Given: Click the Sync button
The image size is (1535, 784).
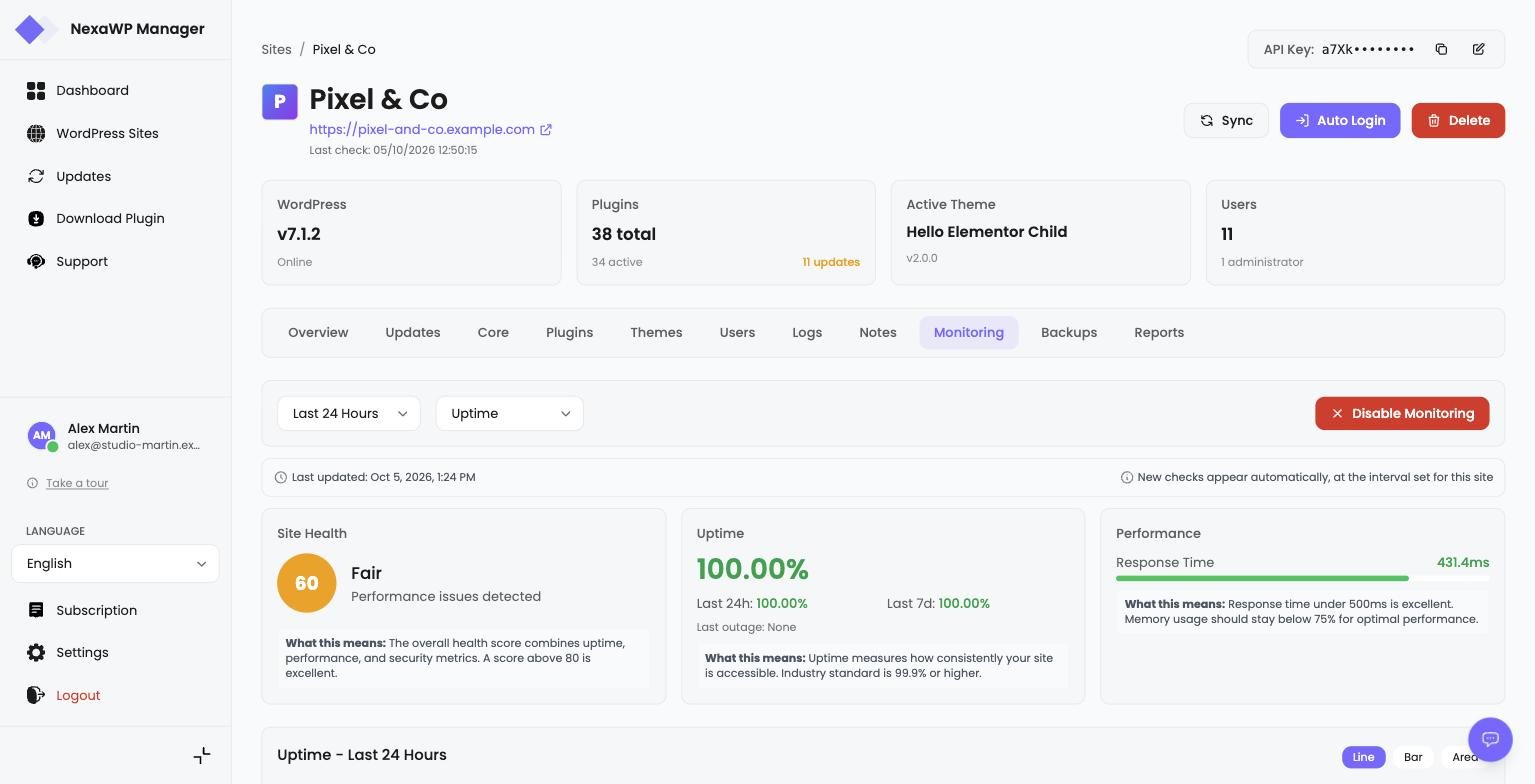Looking at the screenshot, I should 1226,121.
